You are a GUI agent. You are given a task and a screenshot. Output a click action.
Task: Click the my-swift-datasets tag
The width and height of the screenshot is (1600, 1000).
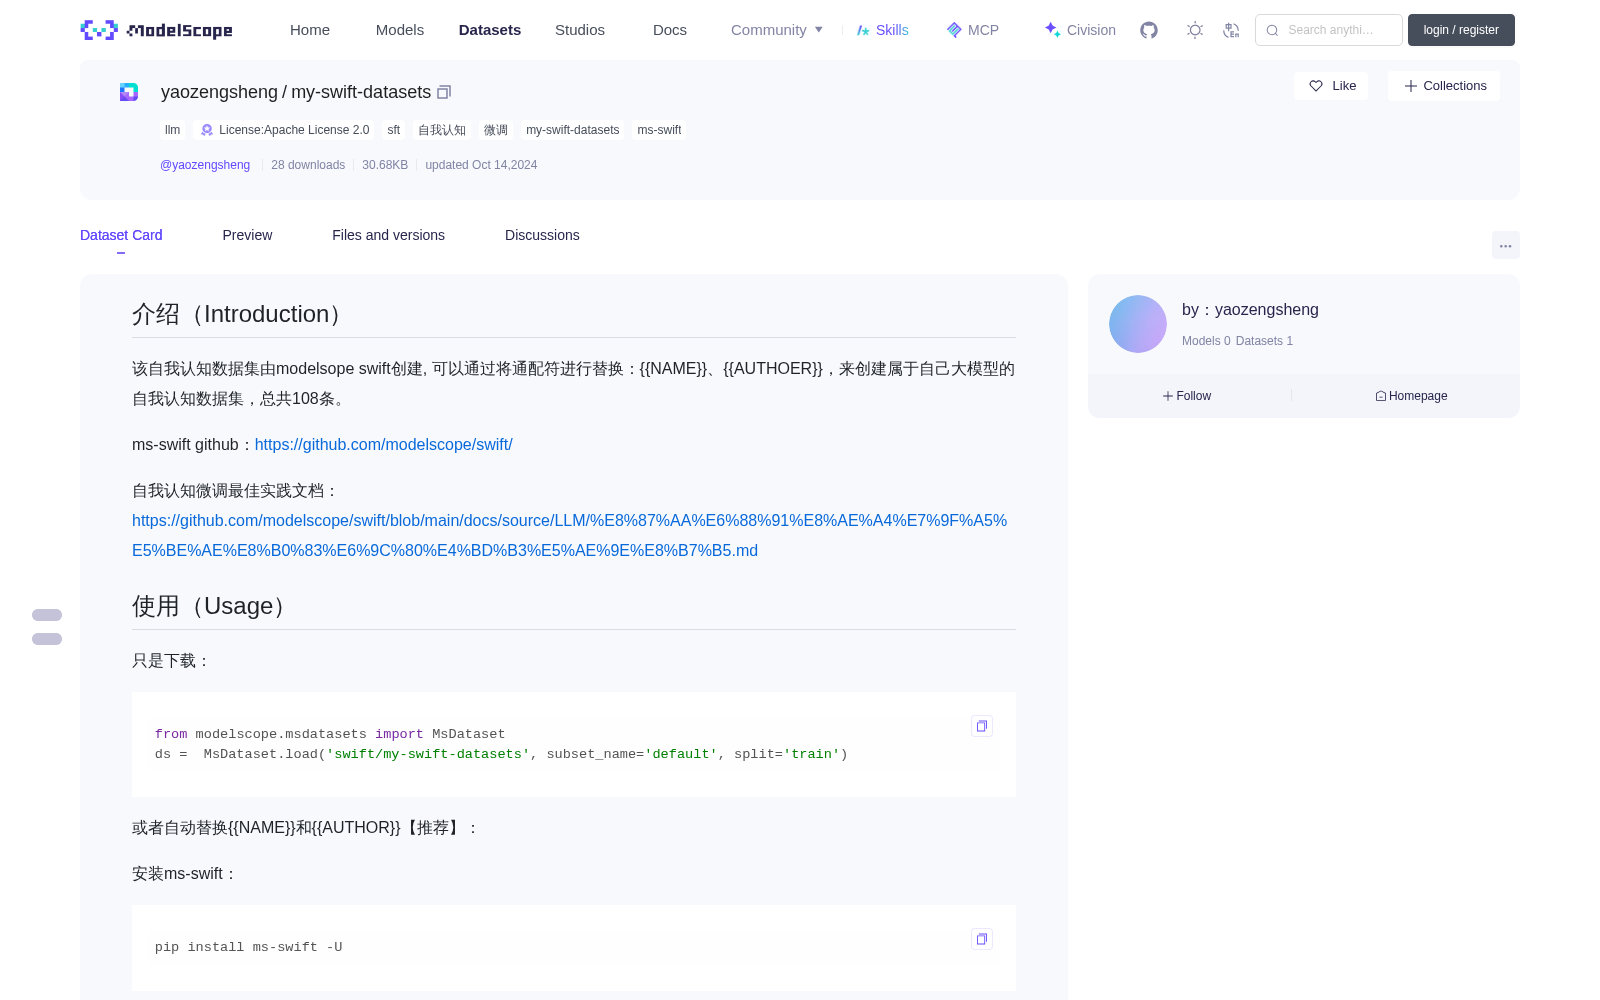tap(573, 130)
